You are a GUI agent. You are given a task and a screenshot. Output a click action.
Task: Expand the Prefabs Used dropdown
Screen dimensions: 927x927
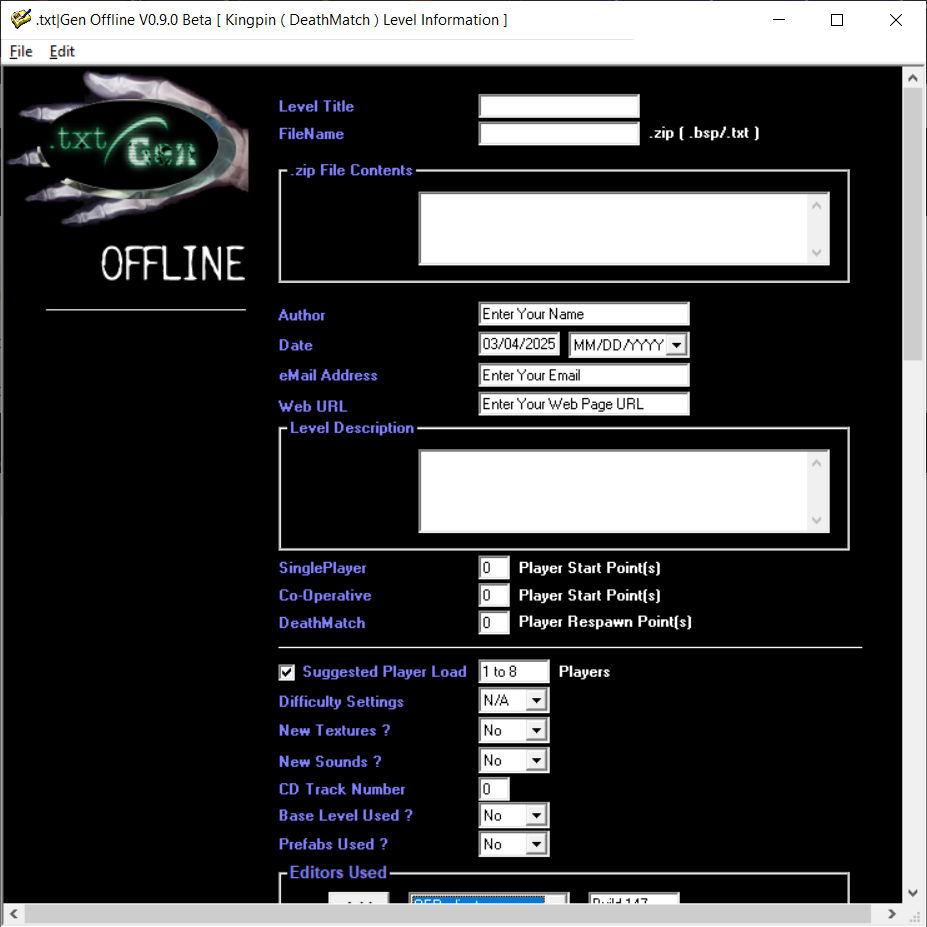(536, 845)
